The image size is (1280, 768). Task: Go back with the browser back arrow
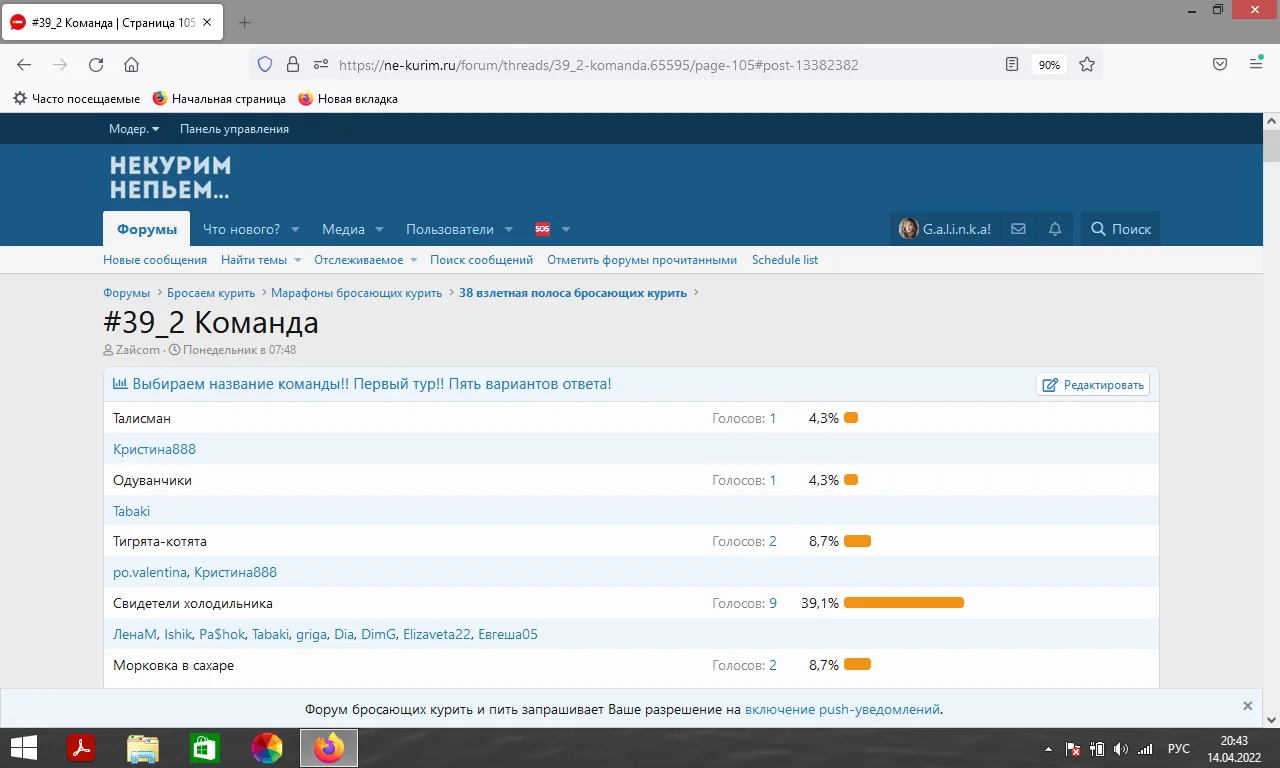point(25,65)
